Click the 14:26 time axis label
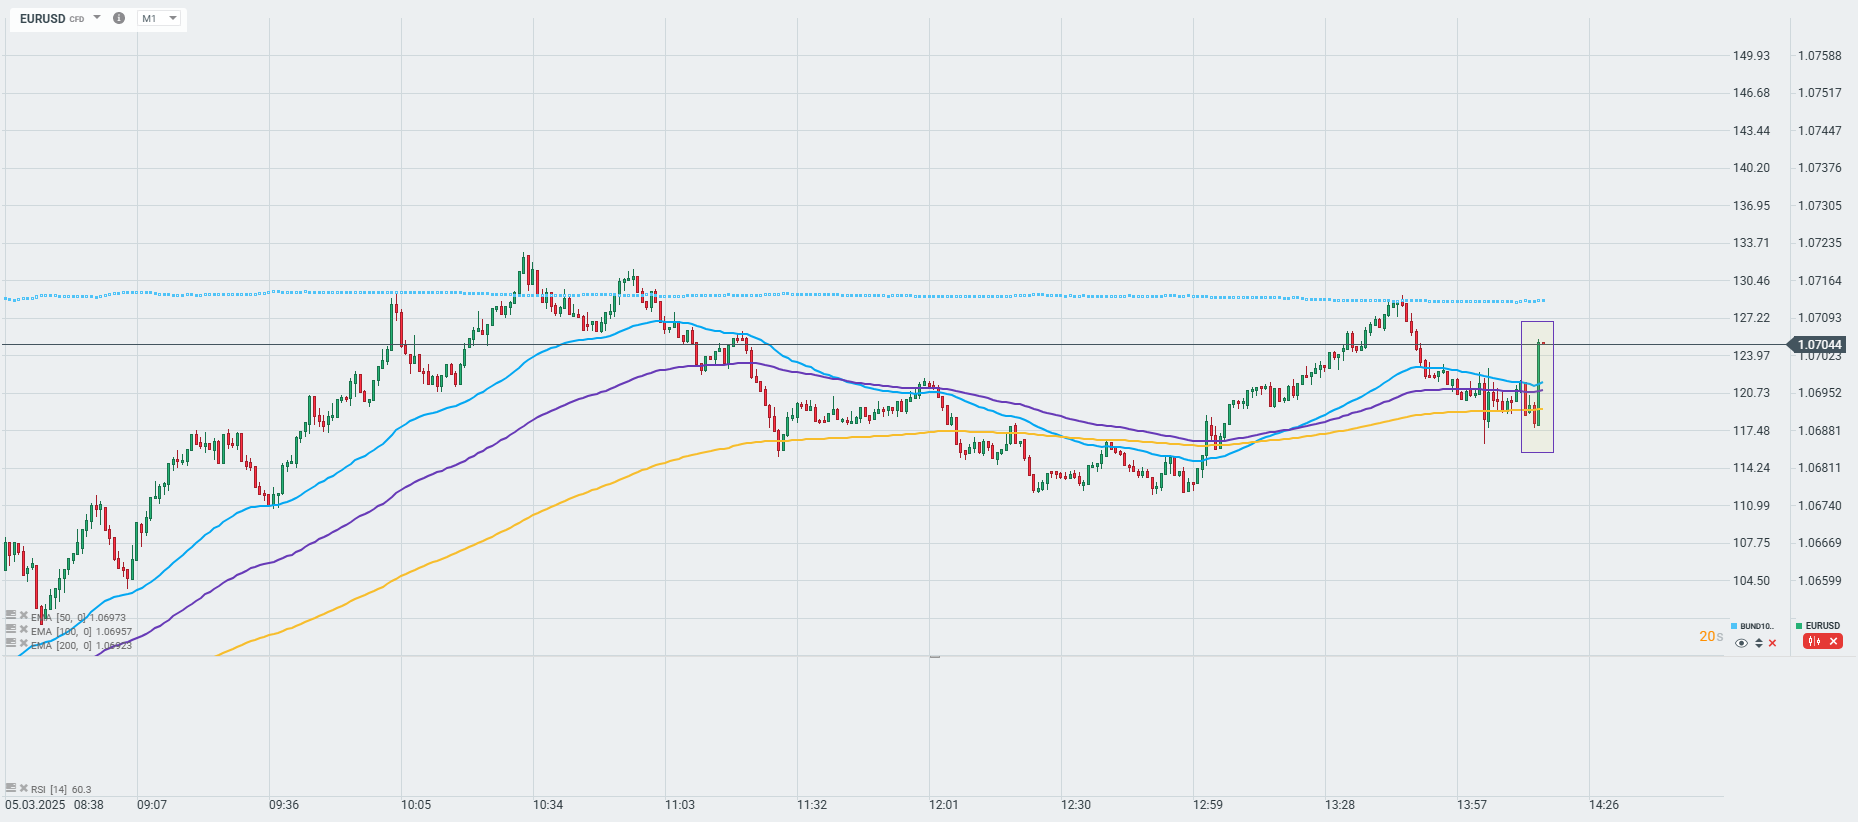 [1604, 805]
